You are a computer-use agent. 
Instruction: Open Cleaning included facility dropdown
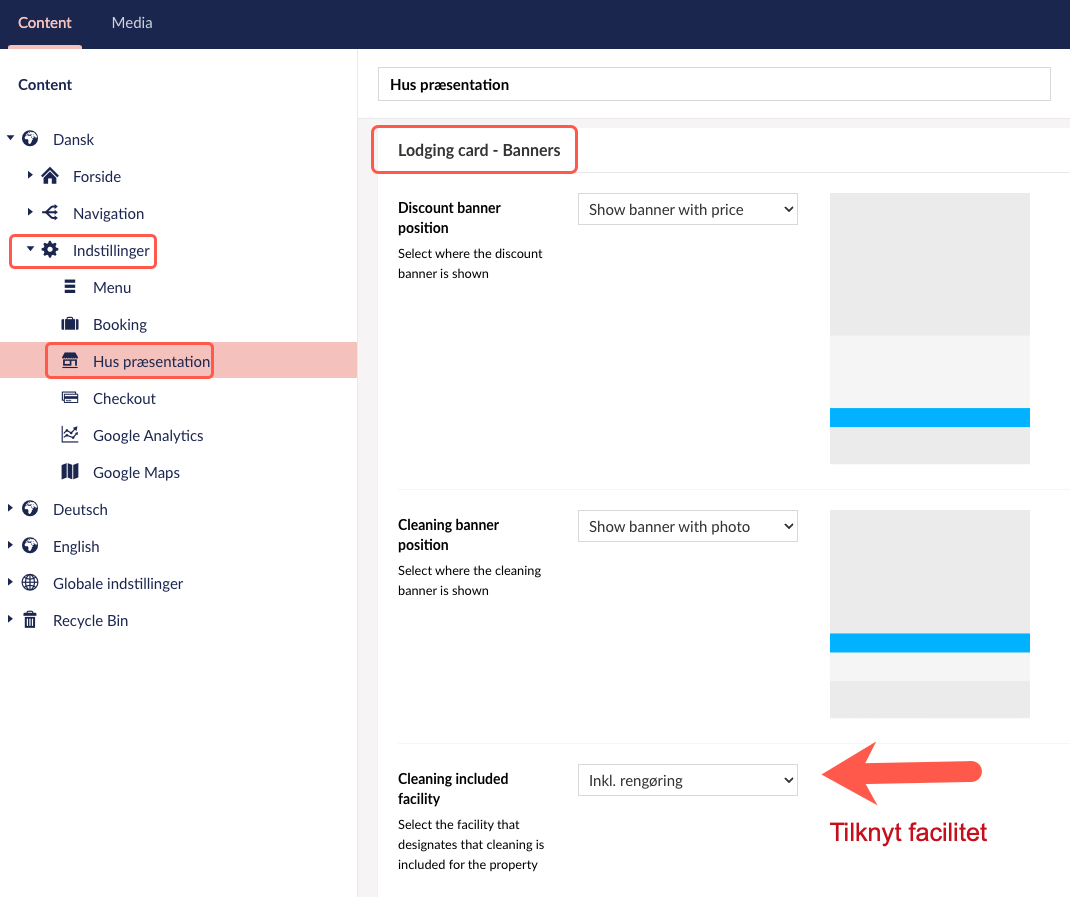click(687, 780)
